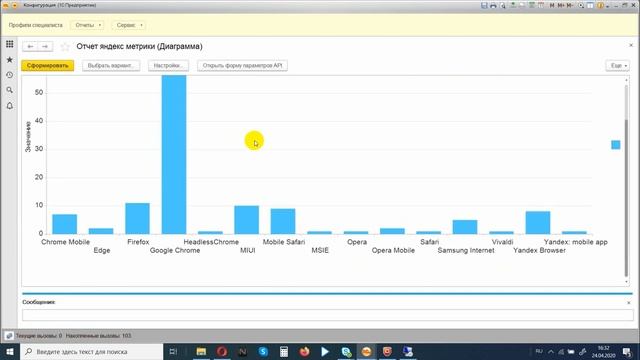Click the Save diskette icon in title bar

pyautogui.click(x=484, y=5)
